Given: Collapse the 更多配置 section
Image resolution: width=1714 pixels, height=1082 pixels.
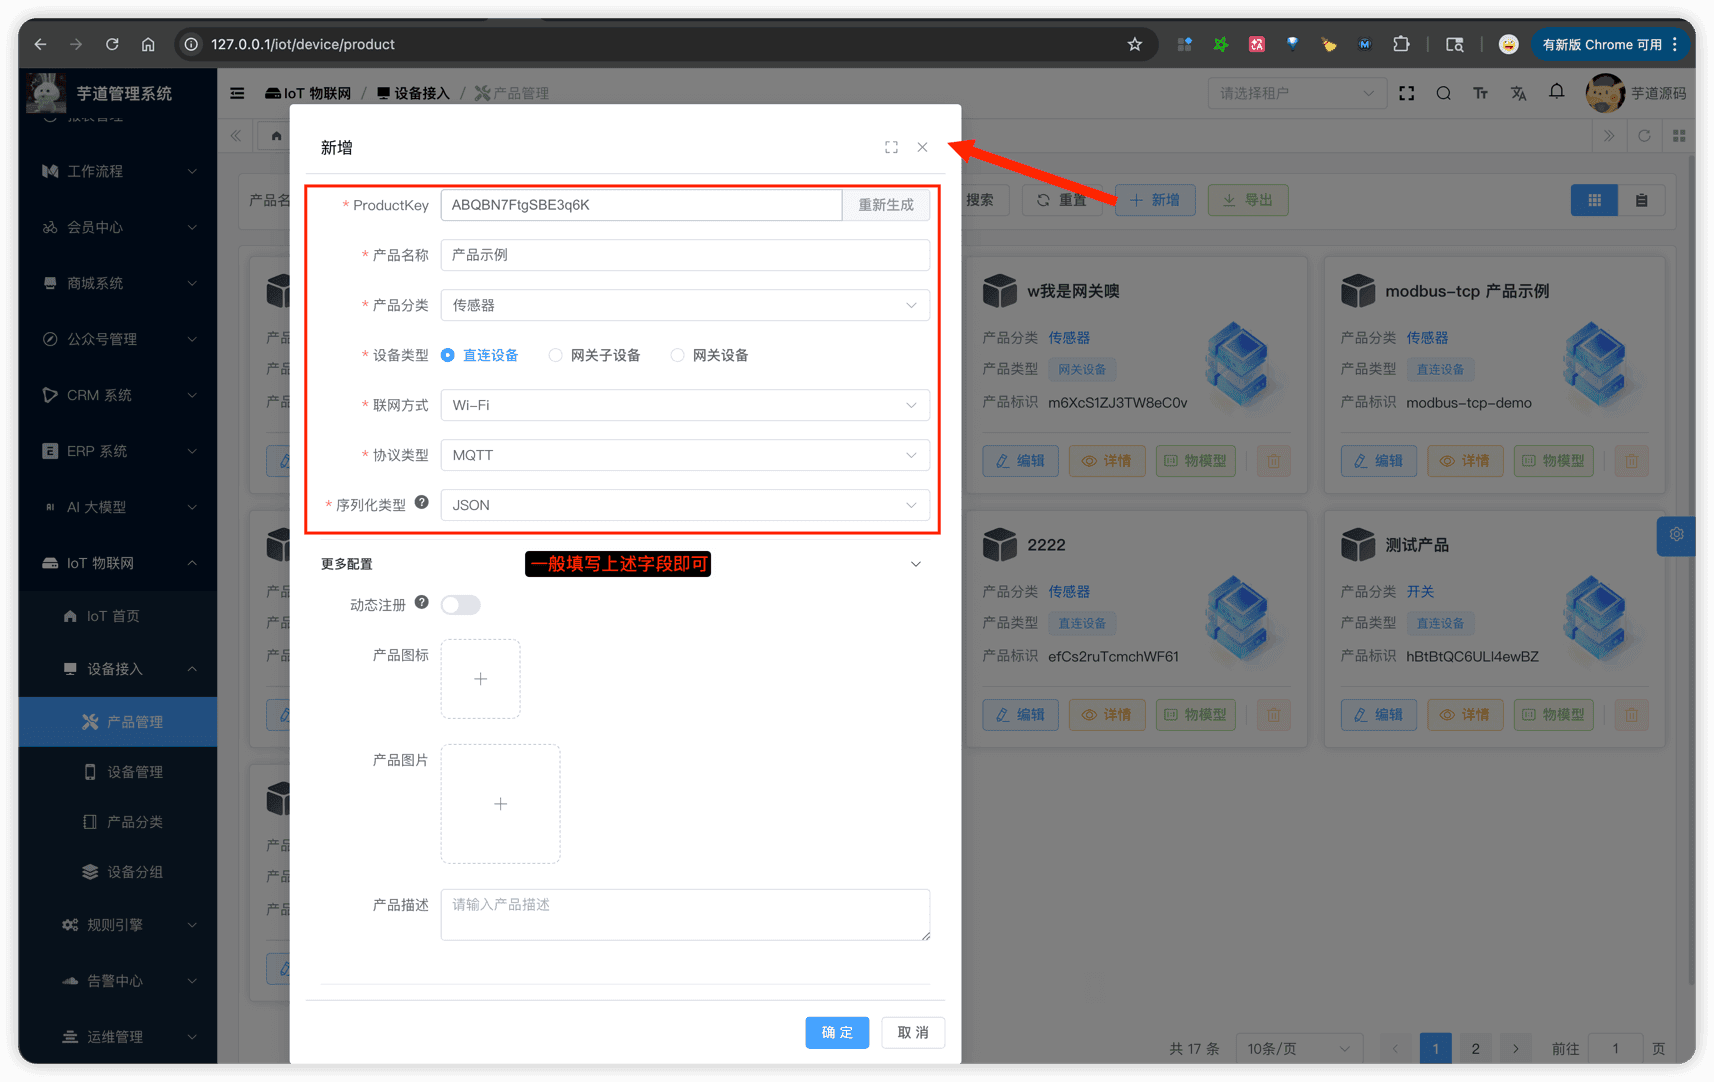Looking at the screenshot, I should pyautogui.click(x=915, y=563).
